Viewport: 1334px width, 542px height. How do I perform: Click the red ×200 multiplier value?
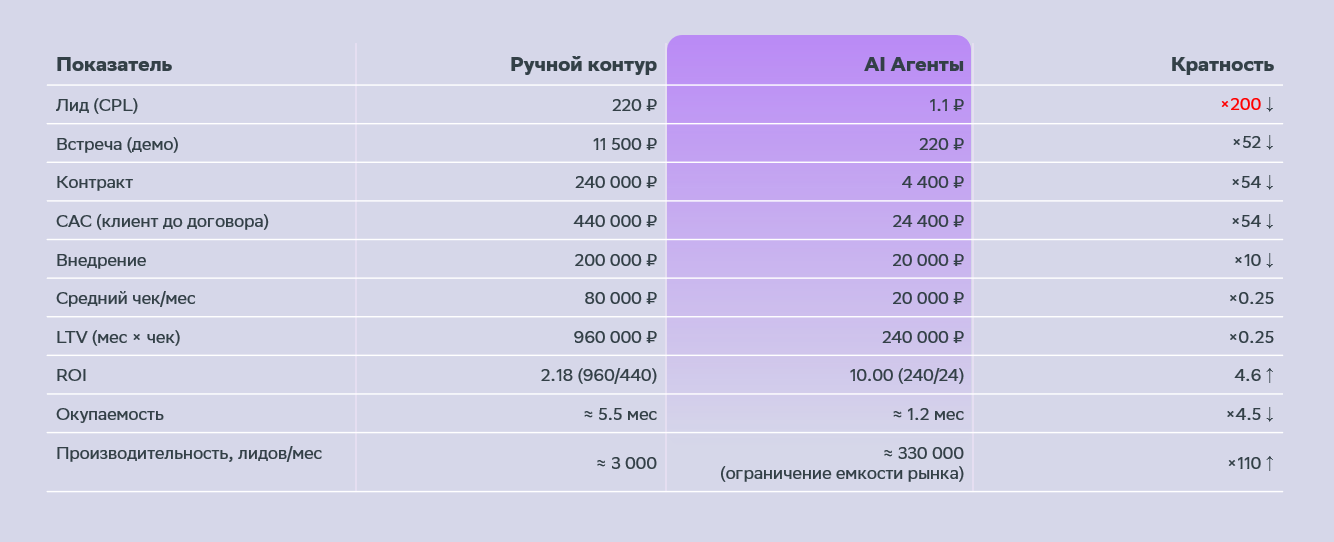click(x=1239, y=105)
